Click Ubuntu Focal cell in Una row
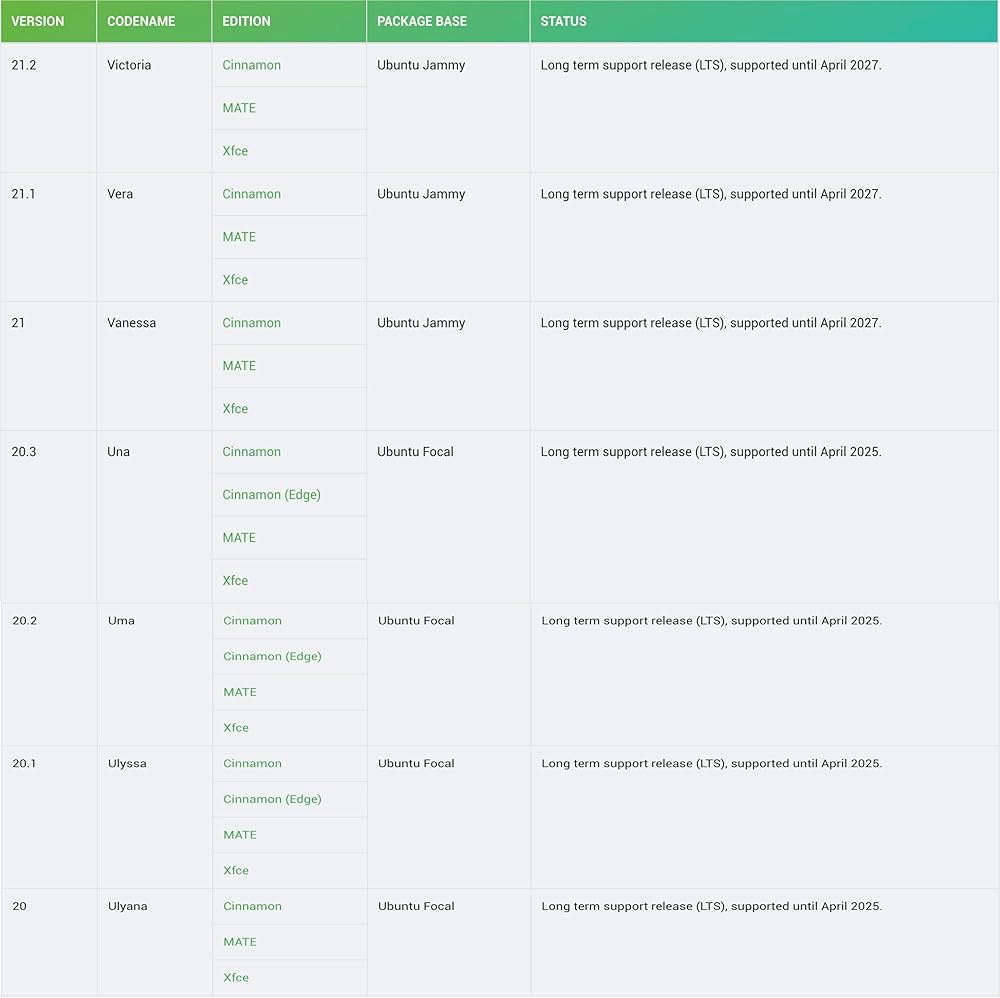 (x=415, y=452)
